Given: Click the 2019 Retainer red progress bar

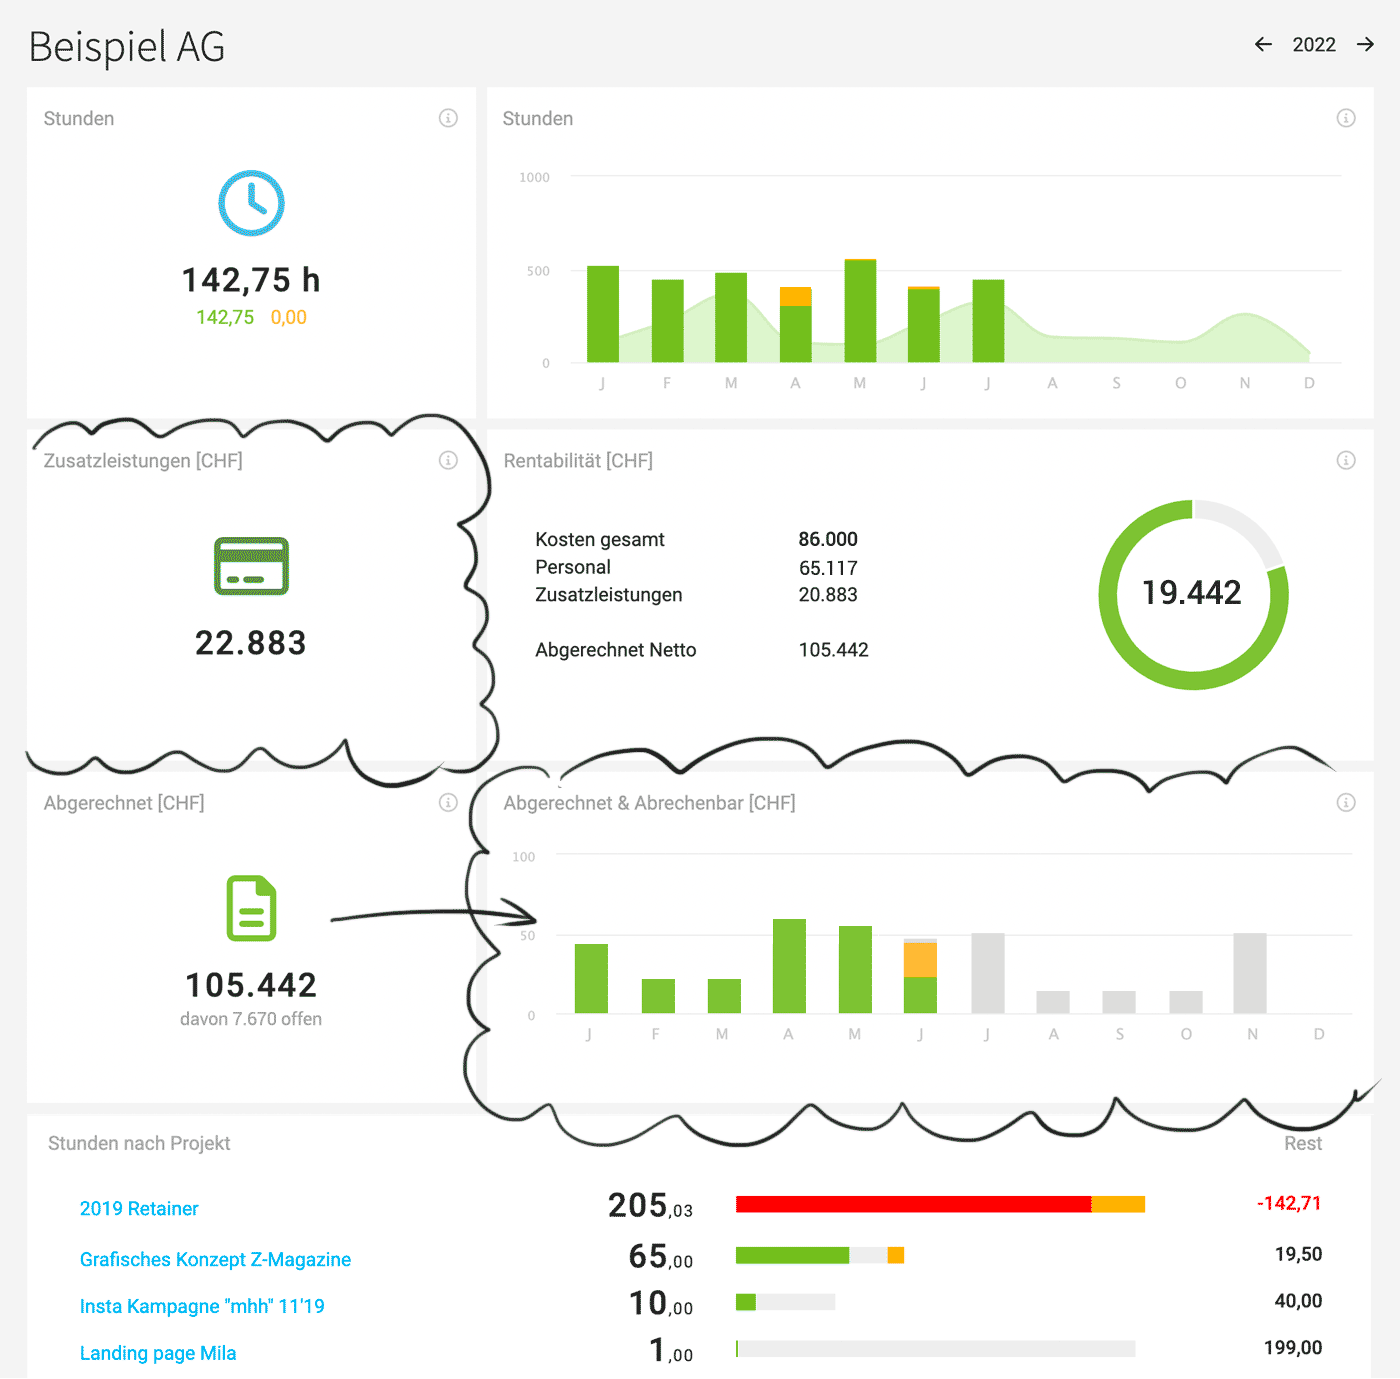Looking at the screenshot, I should click(x=913, y=1204).
